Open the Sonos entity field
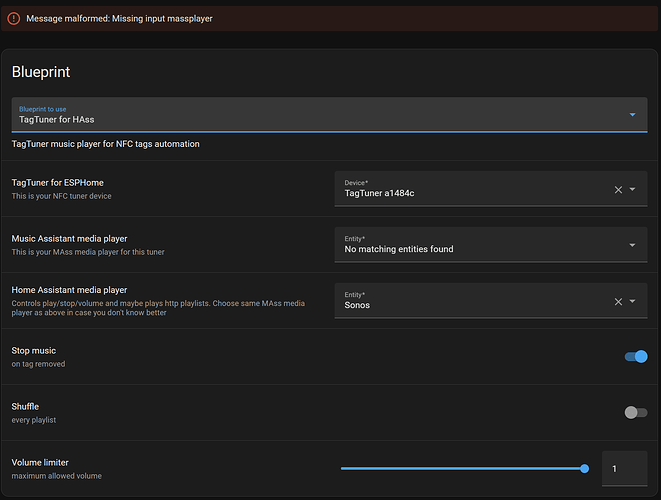661x500 pixels. coord(491,301)
